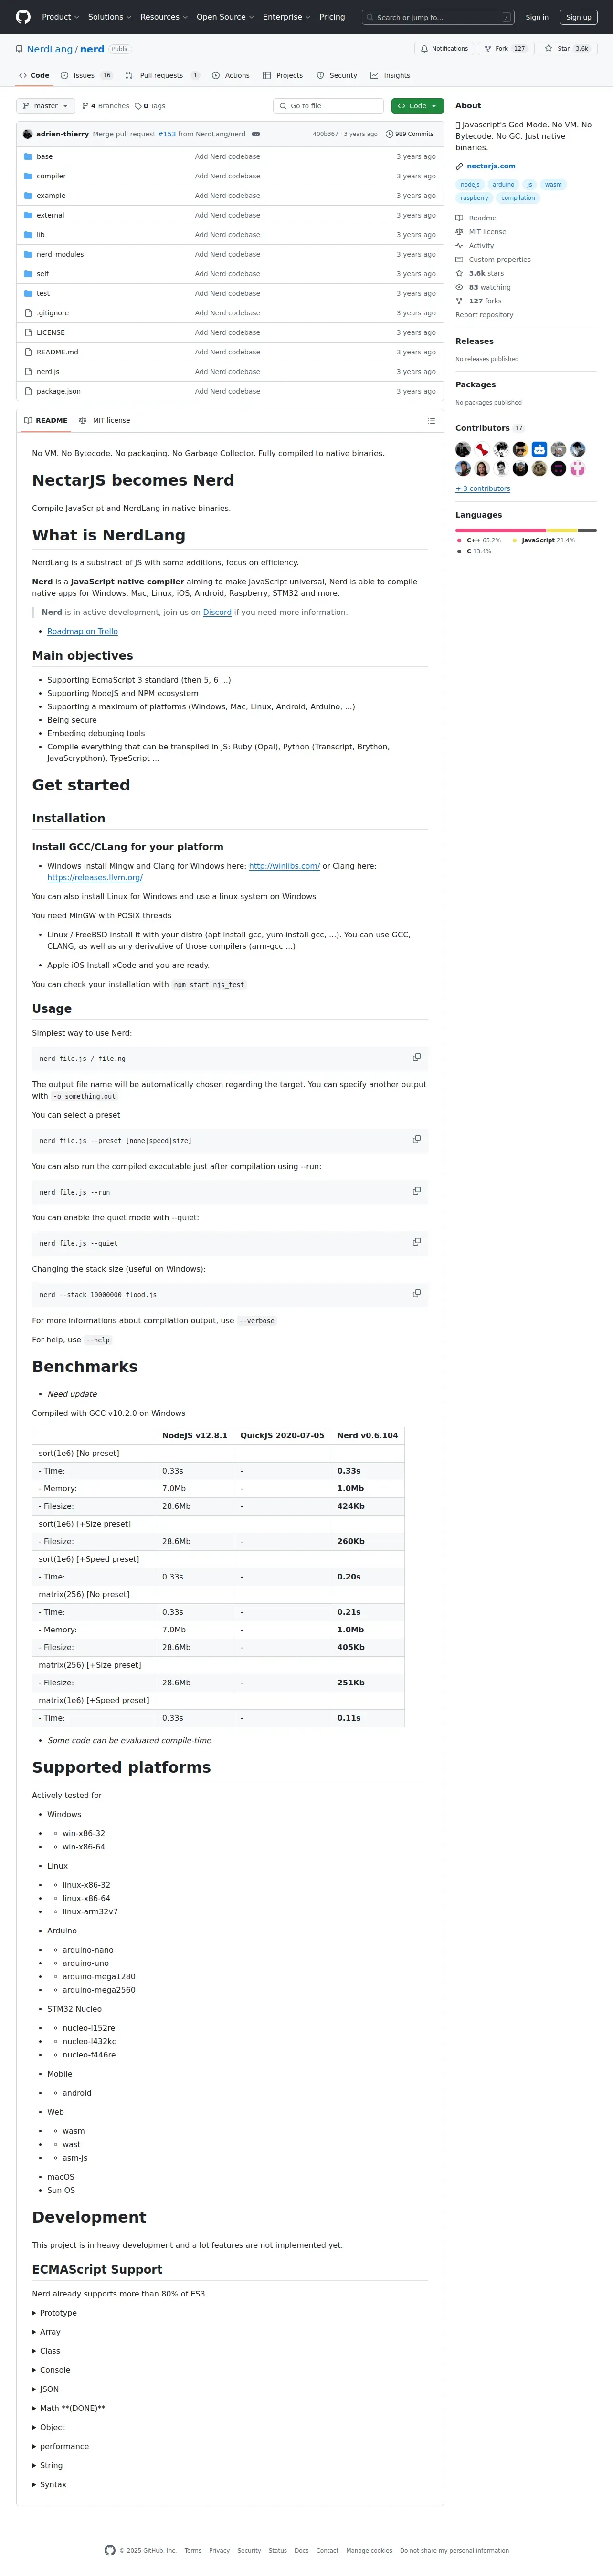Expand the Array details section
The image size is (613, 2576).
tap(47, 2331)
